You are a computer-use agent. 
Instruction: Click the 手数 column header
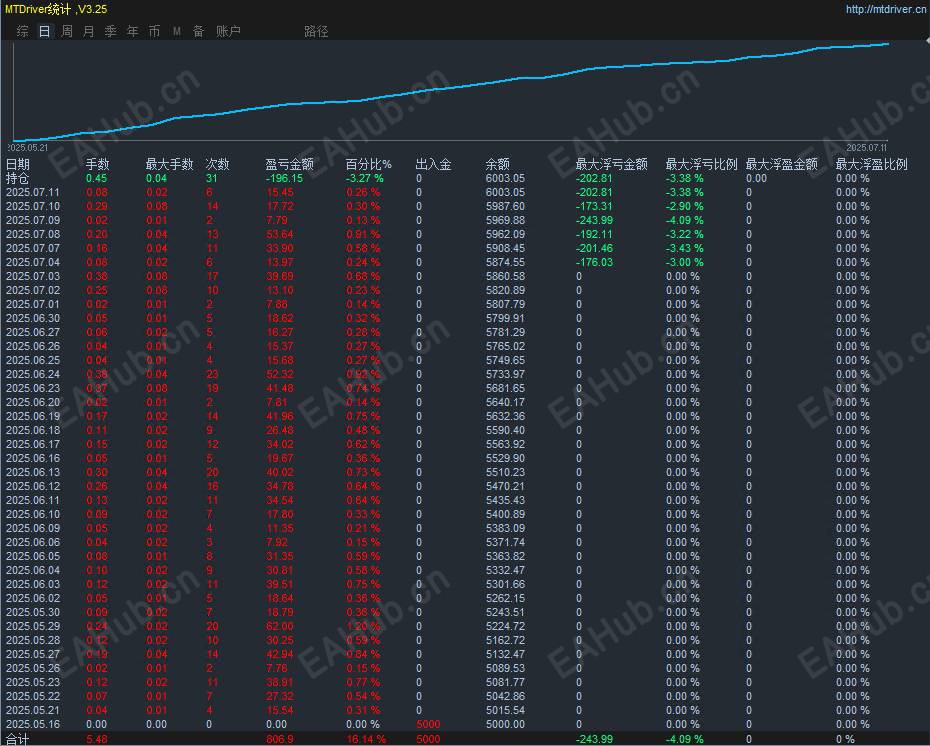coord(98,164)
